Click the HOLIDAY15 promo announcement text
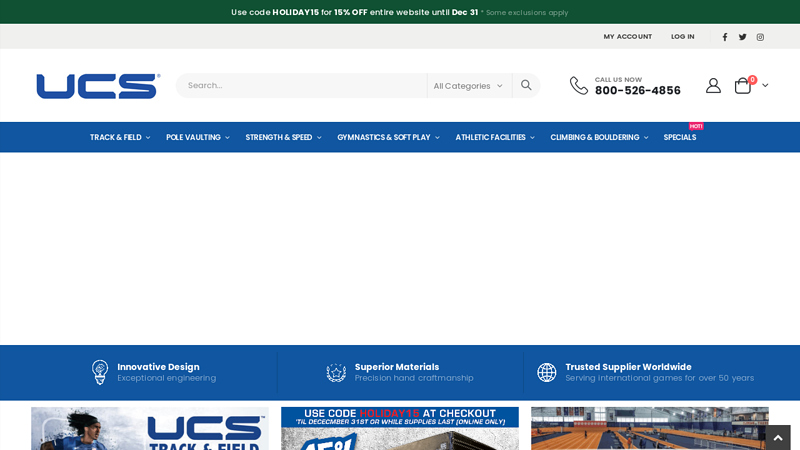 (399, 12)
